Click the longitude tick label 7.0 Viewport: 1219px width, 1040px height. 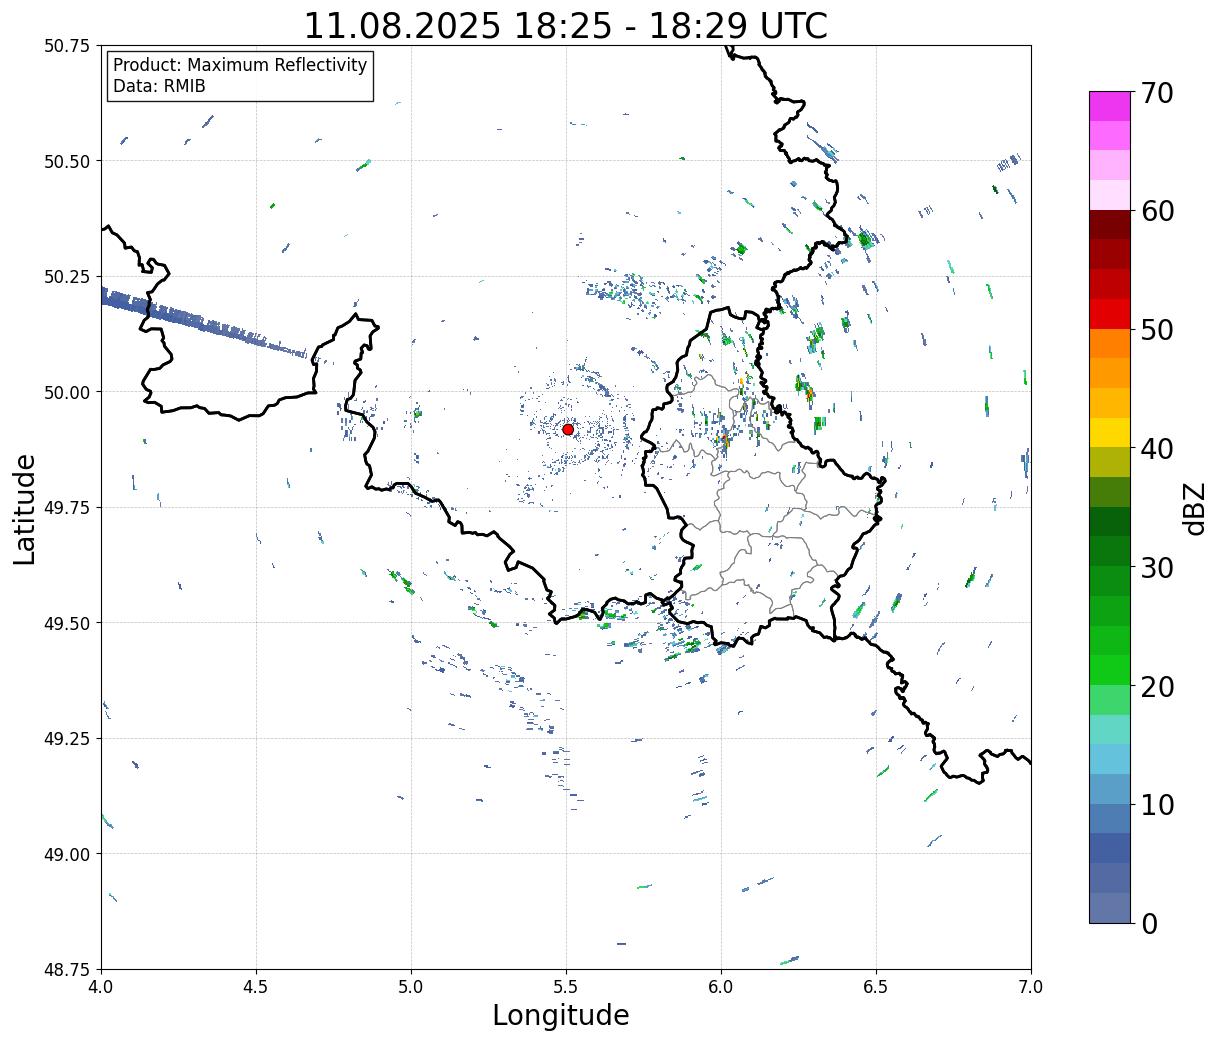1031,986
